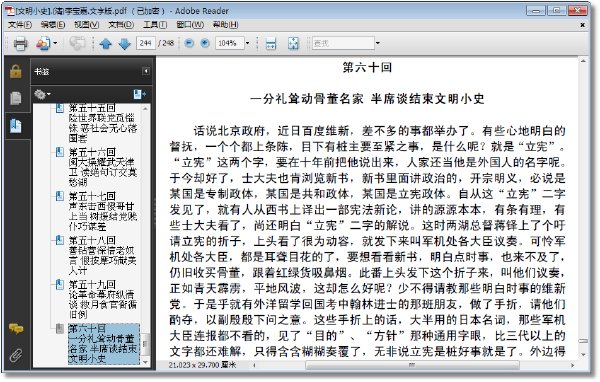This screenshot has height=382, width=600.
Task: Open the Find options dropdown arrow
Action: pos(378,43)
